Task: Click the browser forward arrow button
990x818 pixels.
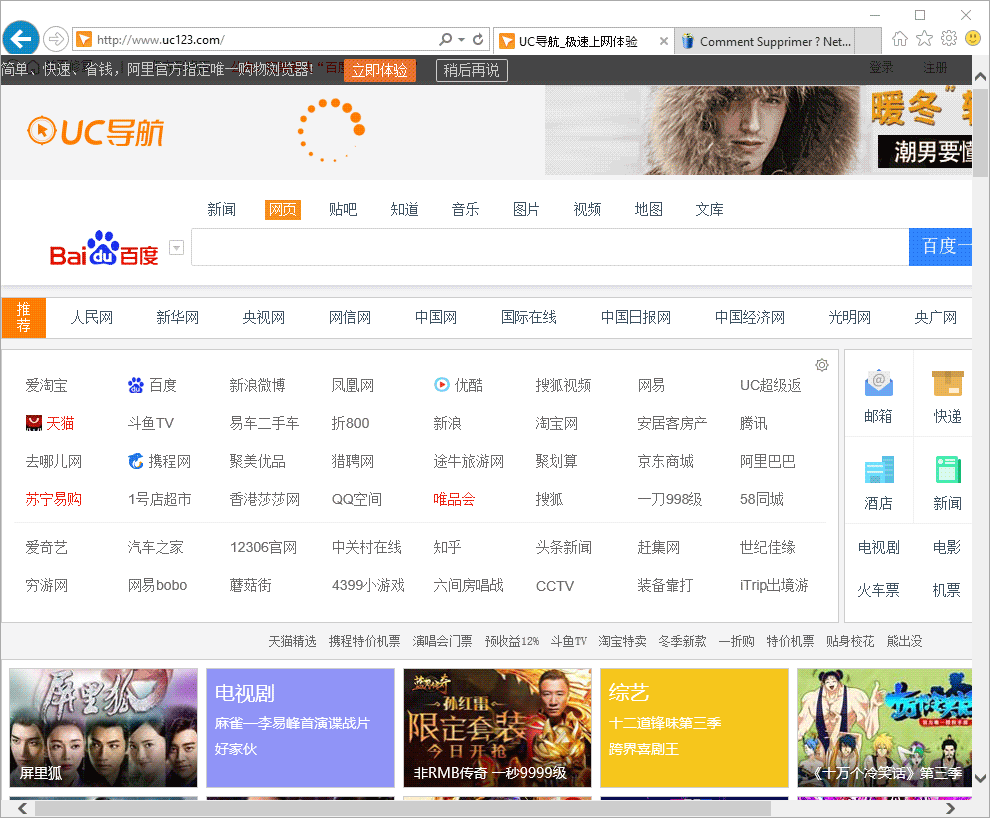Action: (x=56, y=39)
